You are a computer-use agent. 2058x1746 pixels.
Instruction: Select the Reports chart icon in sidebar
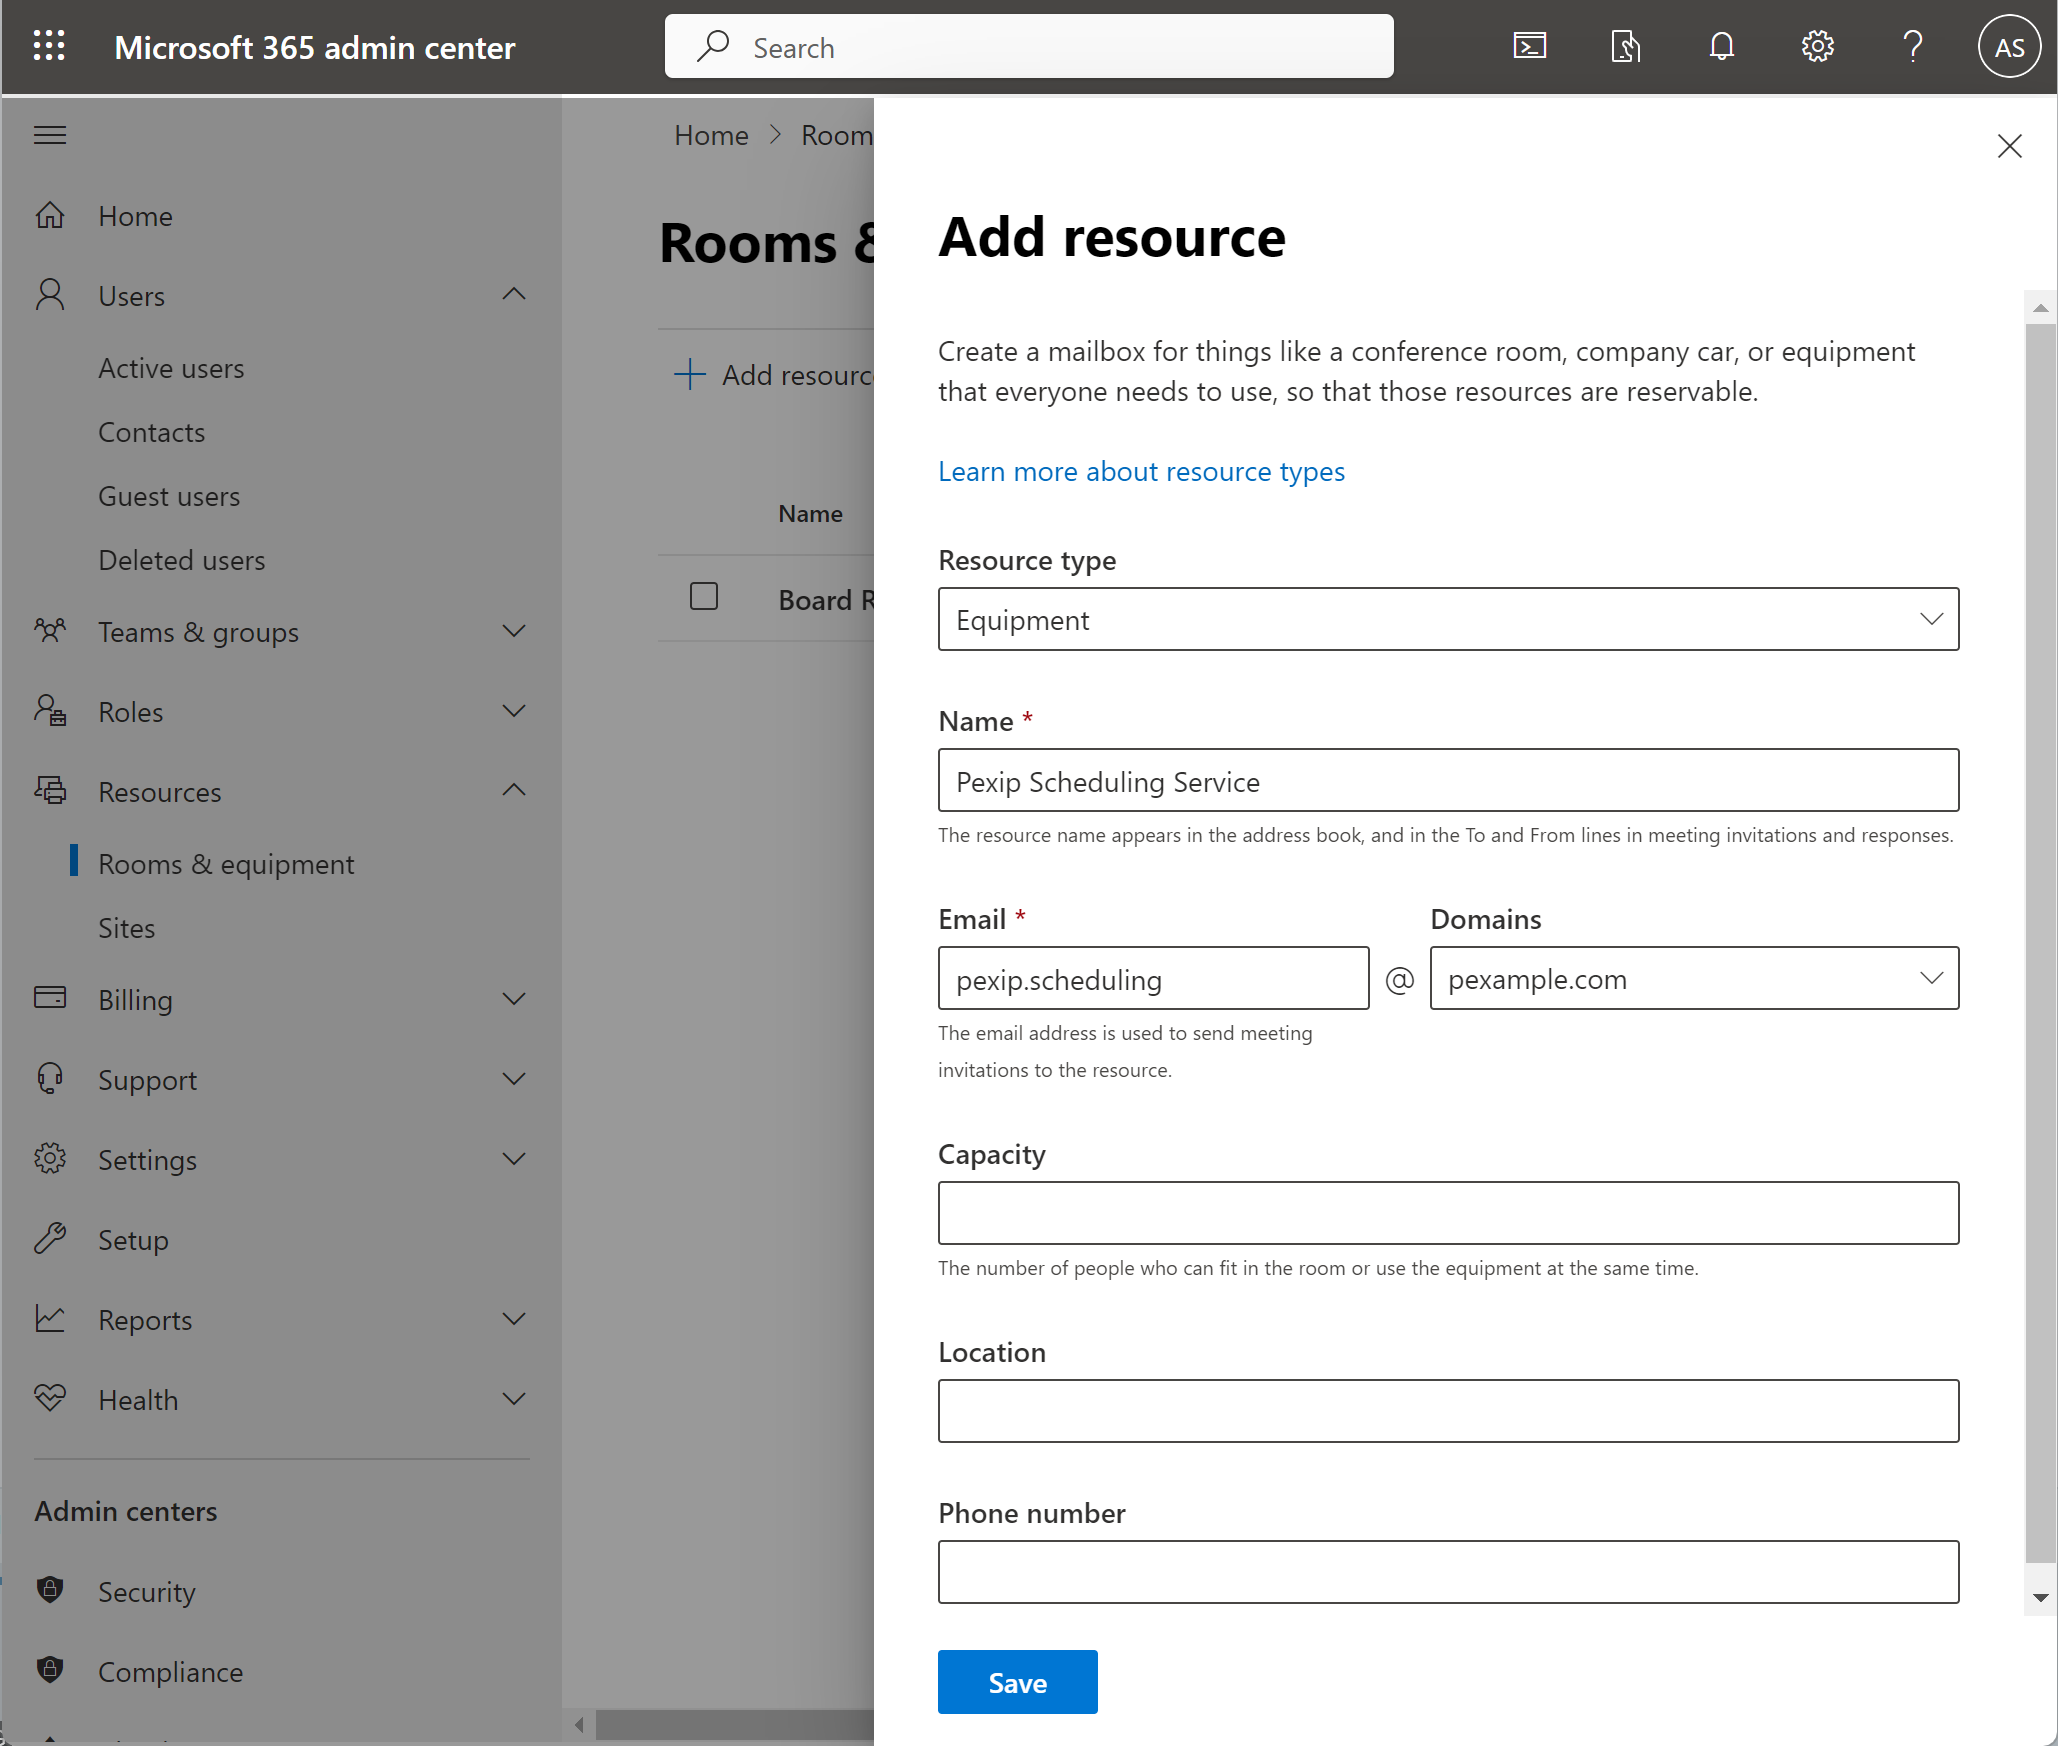(x=50, y=1319)
